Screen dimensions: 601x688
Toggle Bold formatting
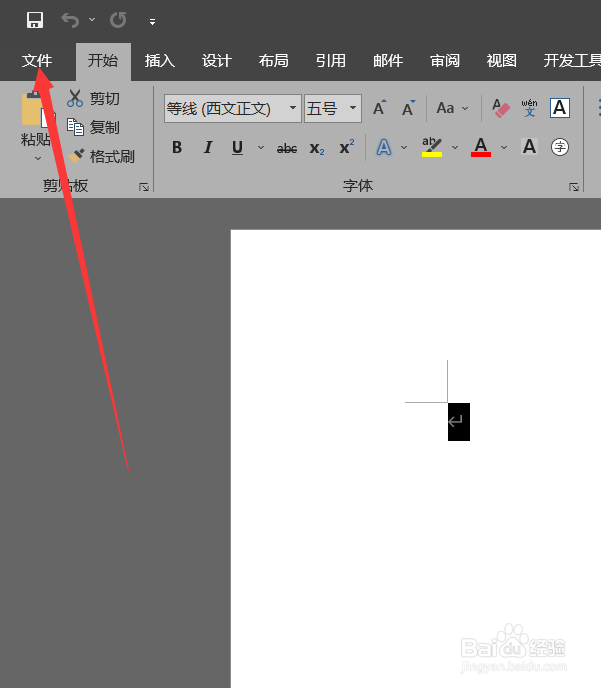pyautogui.click(x=177, y=147)
